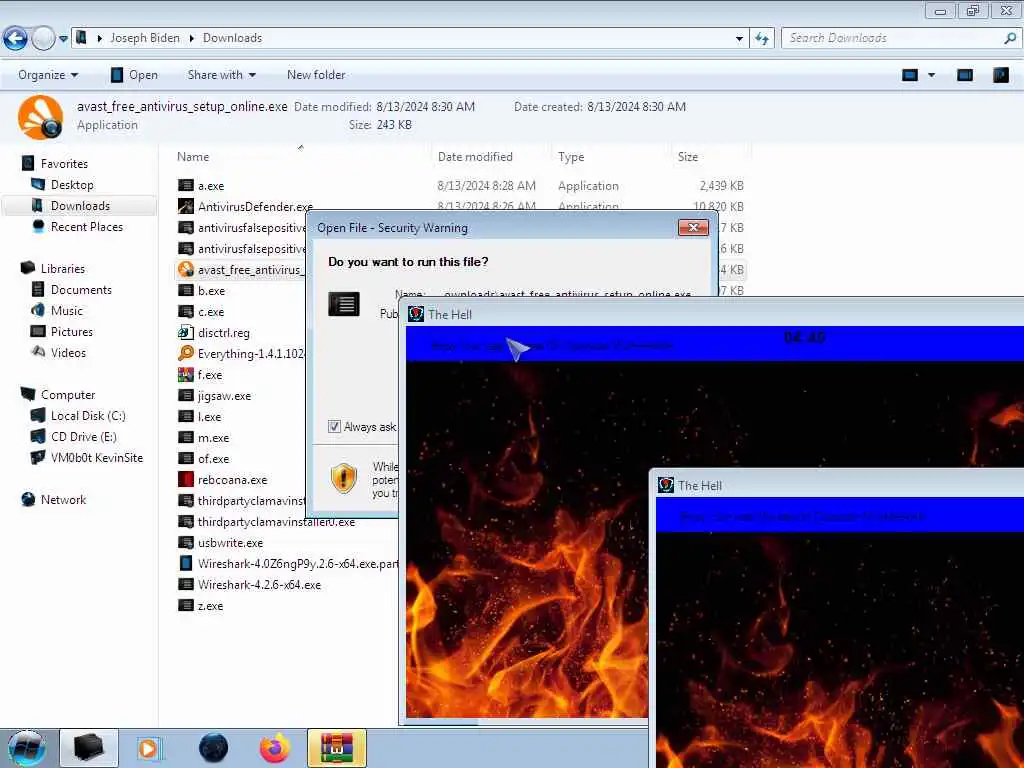
Task: Select the rebcoana.exe file icon
Action: (x=186, y=479)
